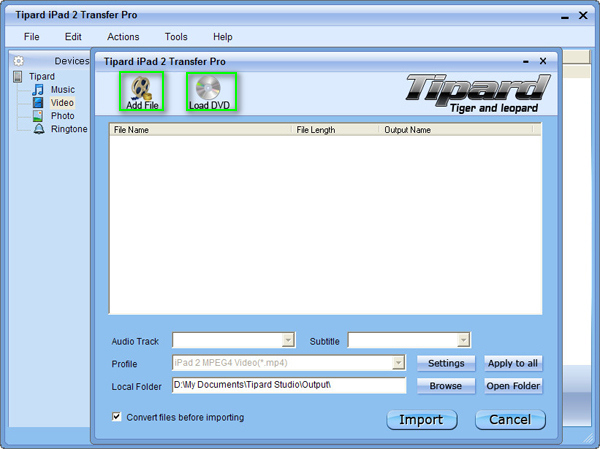The width and height of the screenshot is (600, 449).
Task: Click the Load DVD disc icon
Action: coord(208,88)
